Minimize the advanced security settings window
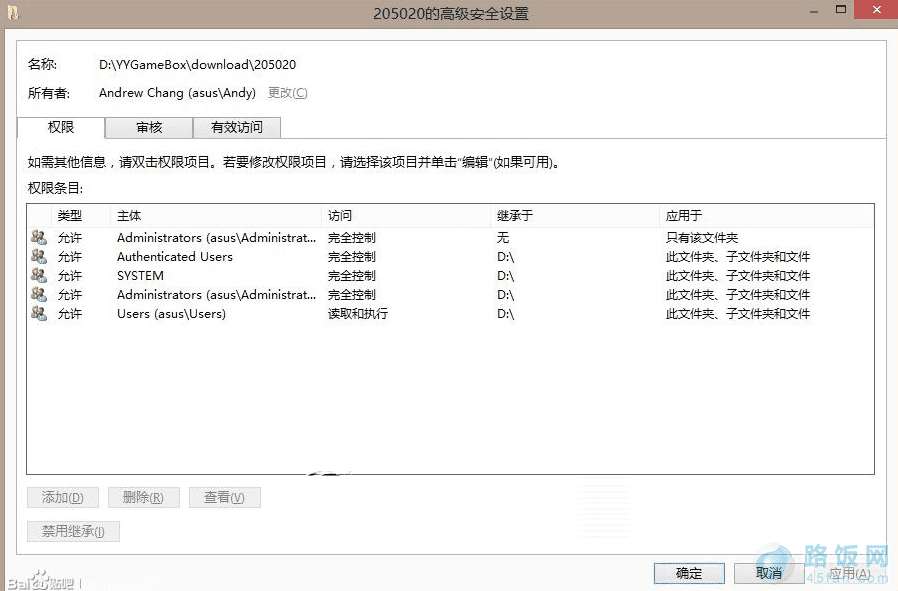Screen dimensions: 898x591 pyautogui.click(x=814, y=10)
